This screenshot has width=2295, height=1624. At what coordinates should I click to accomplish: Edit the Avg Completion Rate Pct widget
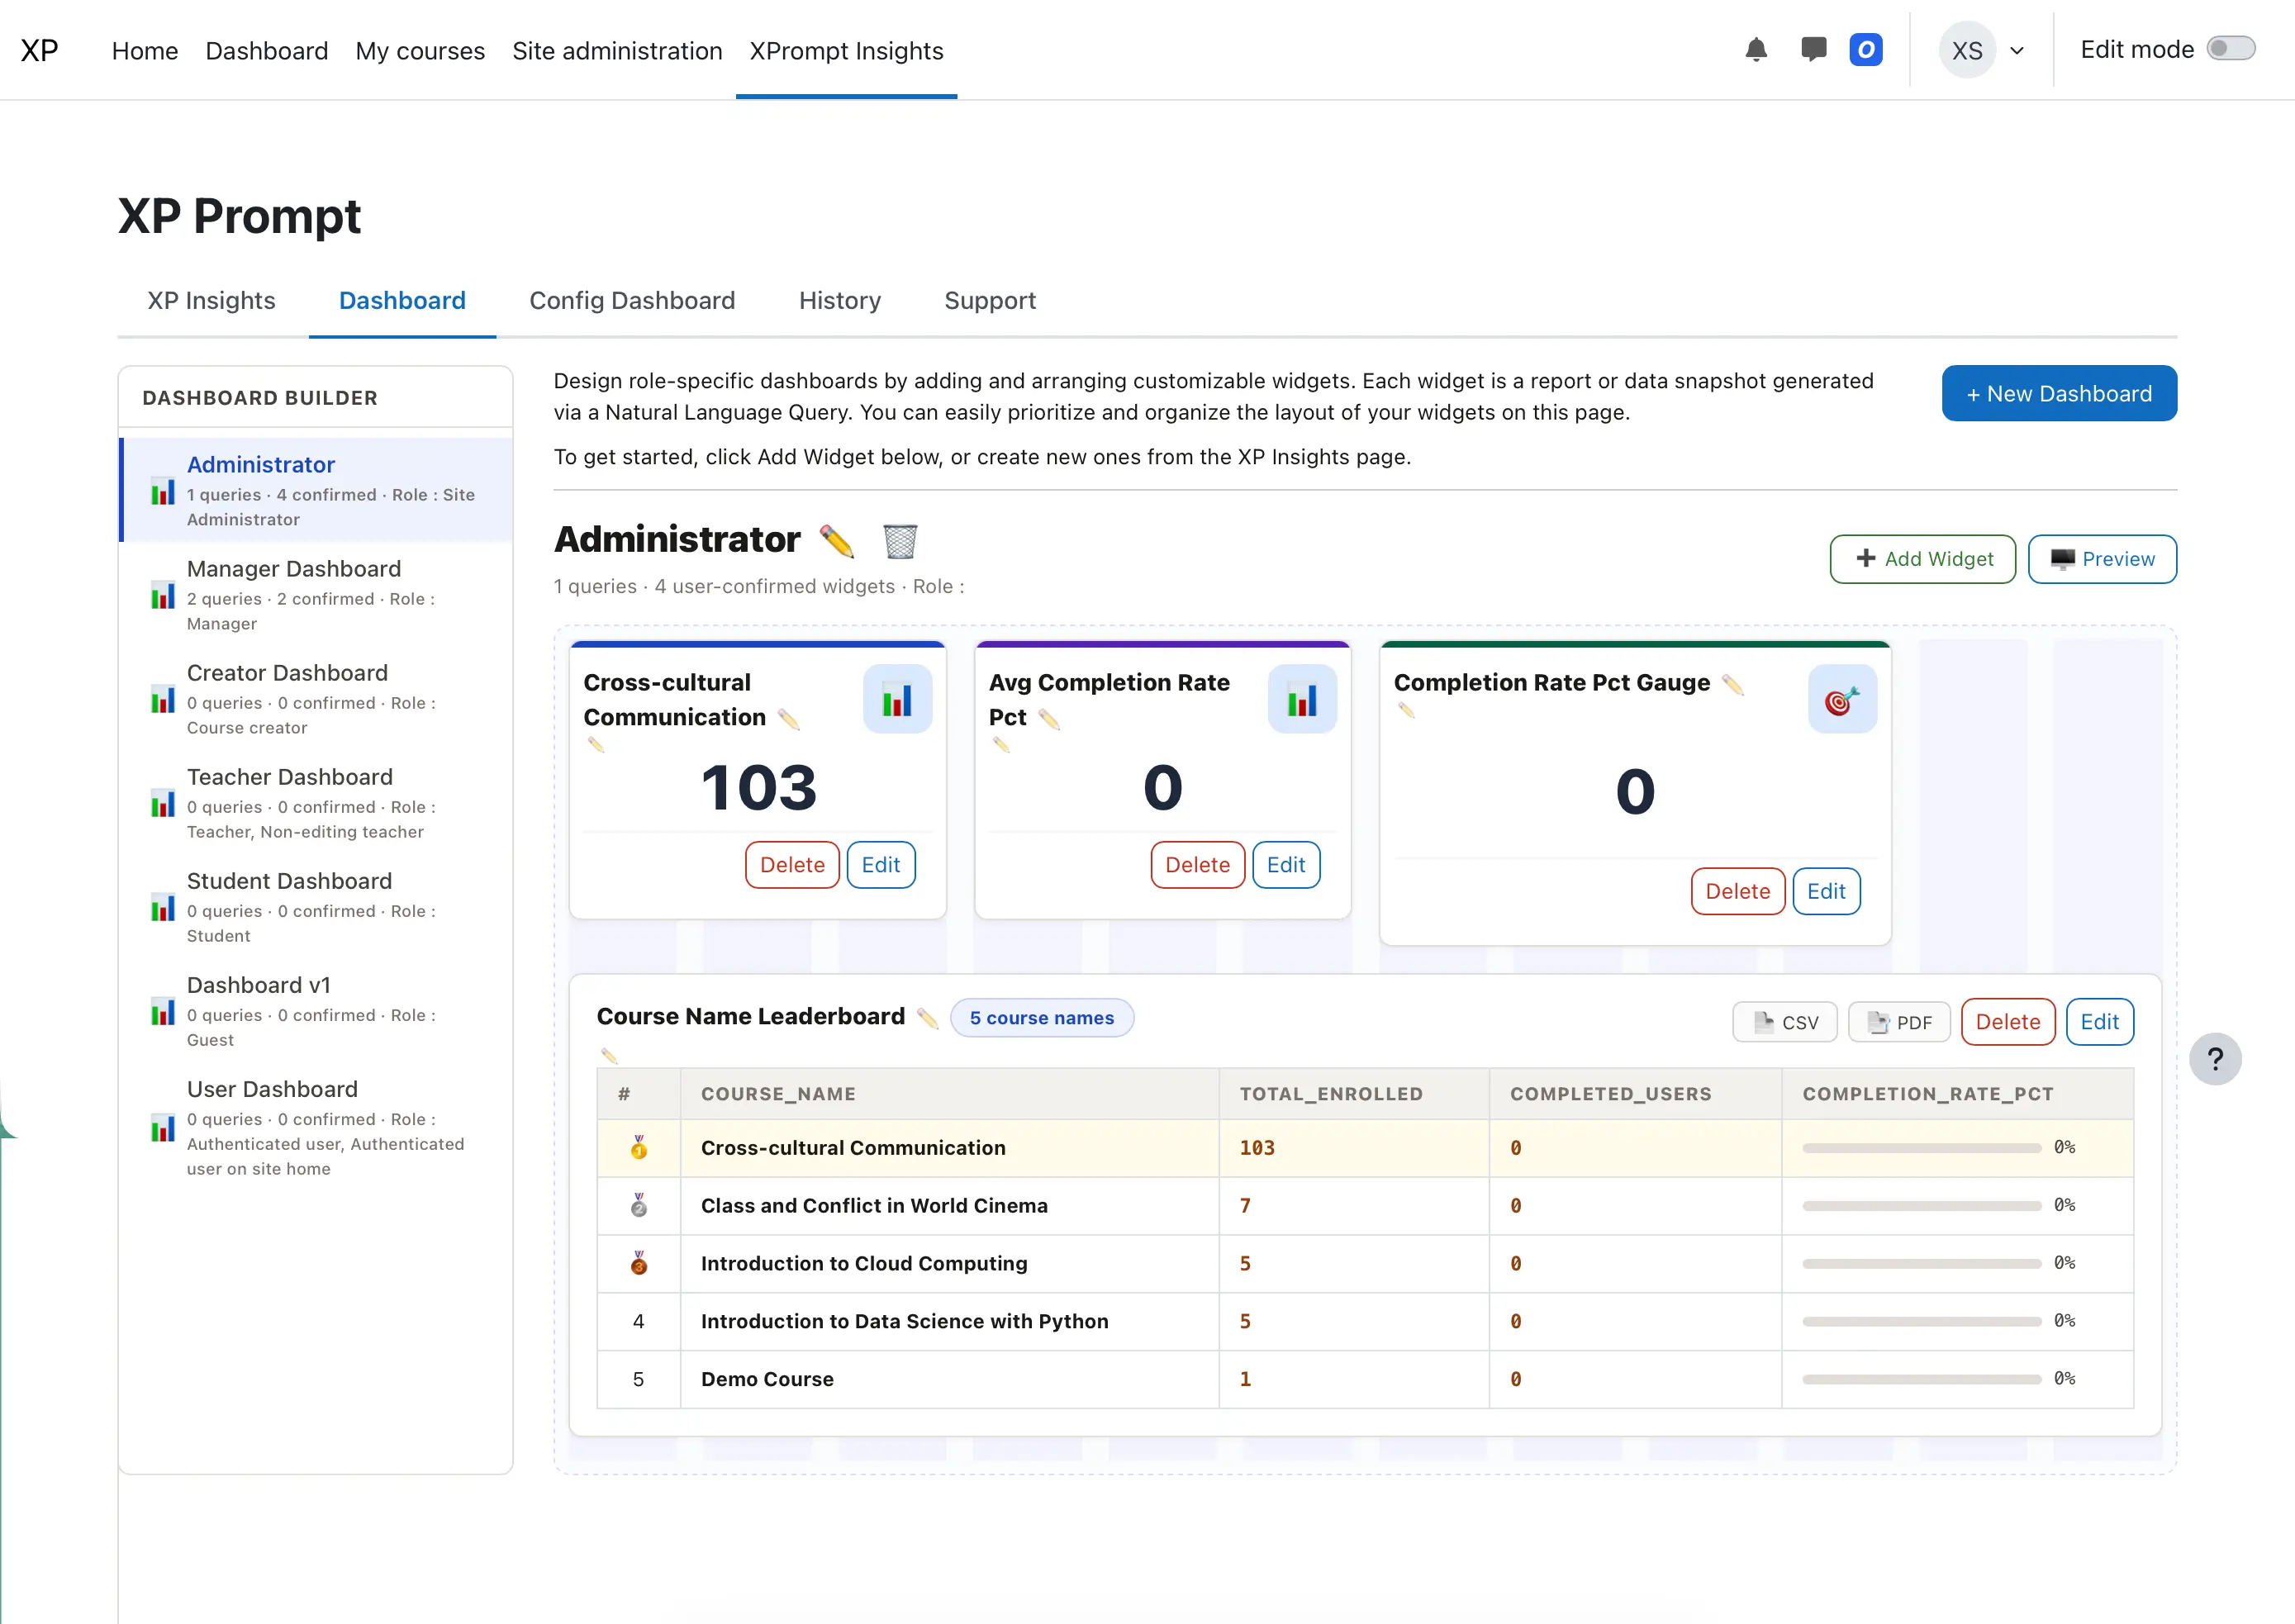pos(1286,865)
